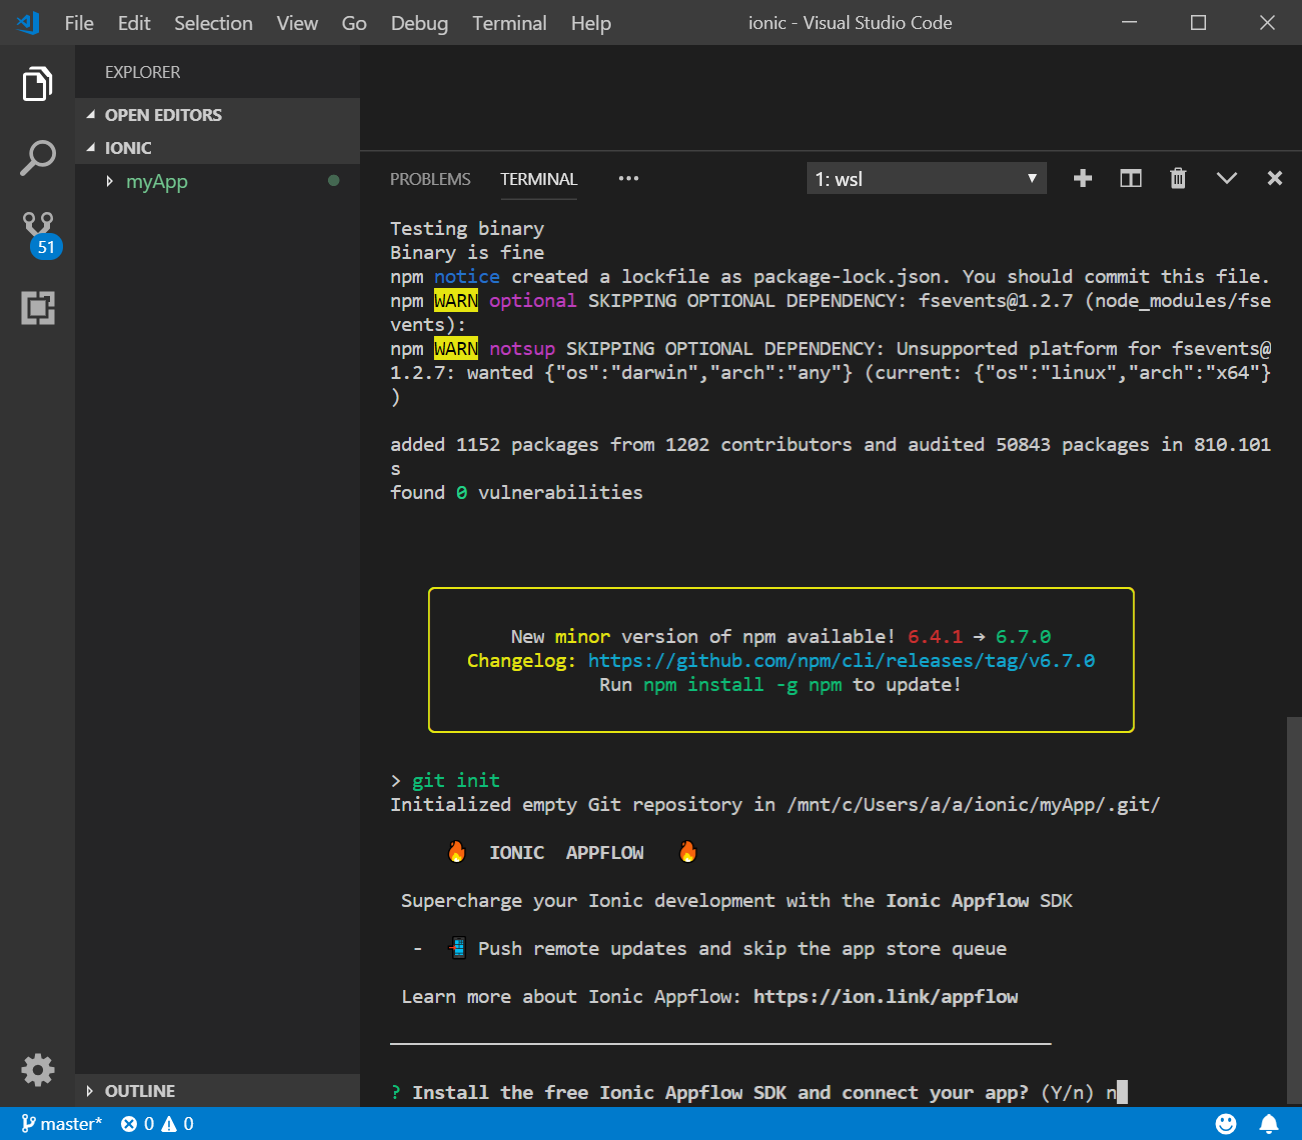Click the feedback smiley in status bar
Image resolution: width=1302 pixels, height=1140 pixels.
click(1225, 1124)
